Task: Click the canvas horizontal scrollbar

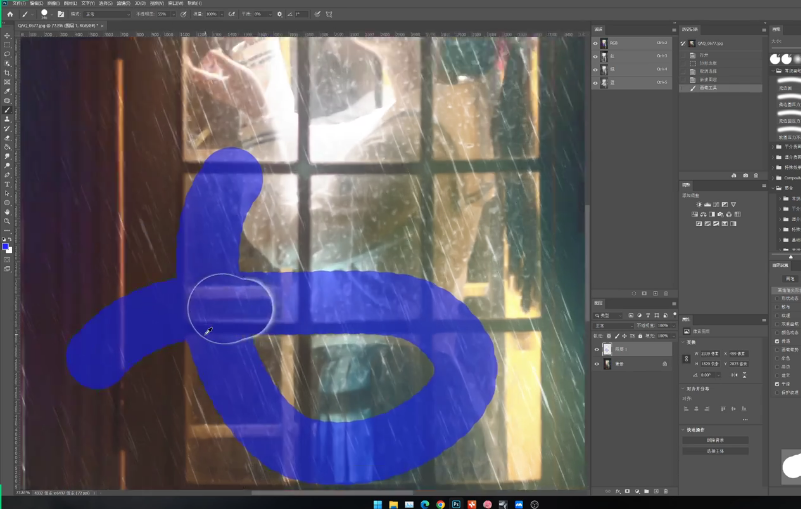Action: point(332,493)
